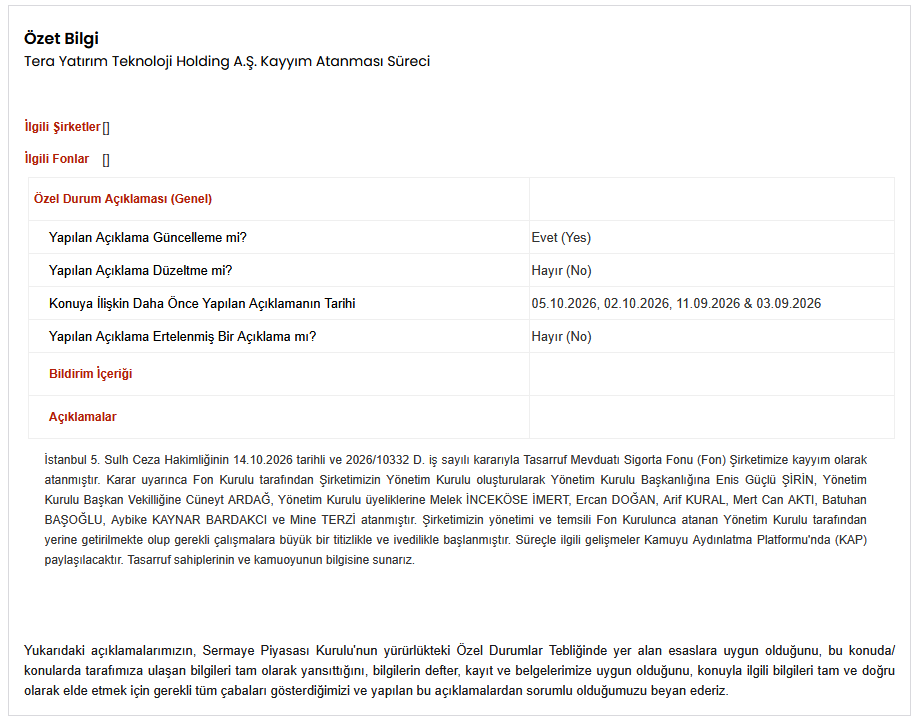Select the subtitle "Tera Yatırım Teknoloji Holding A.Ş. Kayyım Atanması Süreci"
This screenshot has width=915, height=723.
pos(227,61)
